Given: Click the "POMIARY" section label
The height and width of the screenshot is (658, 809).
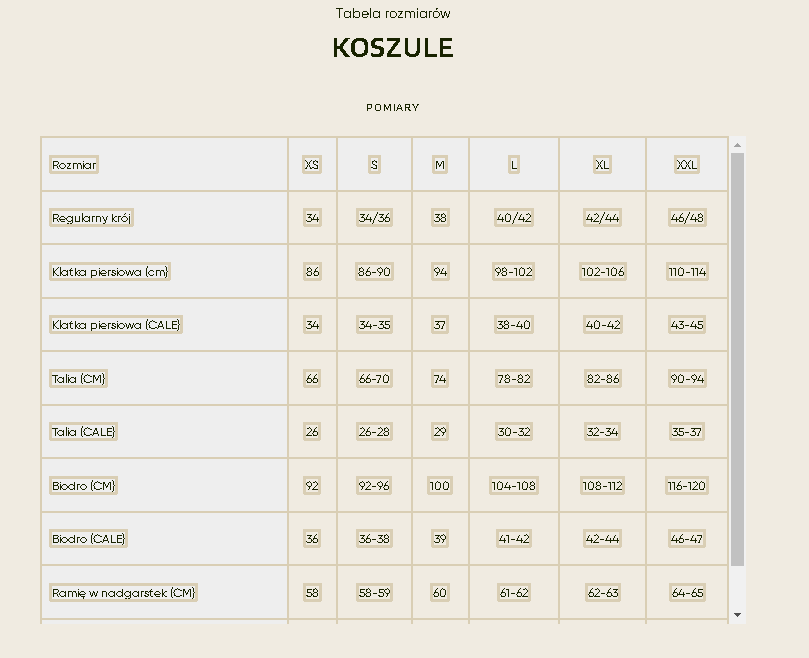Looking at the screenshot, I should (x=393, y=107).
